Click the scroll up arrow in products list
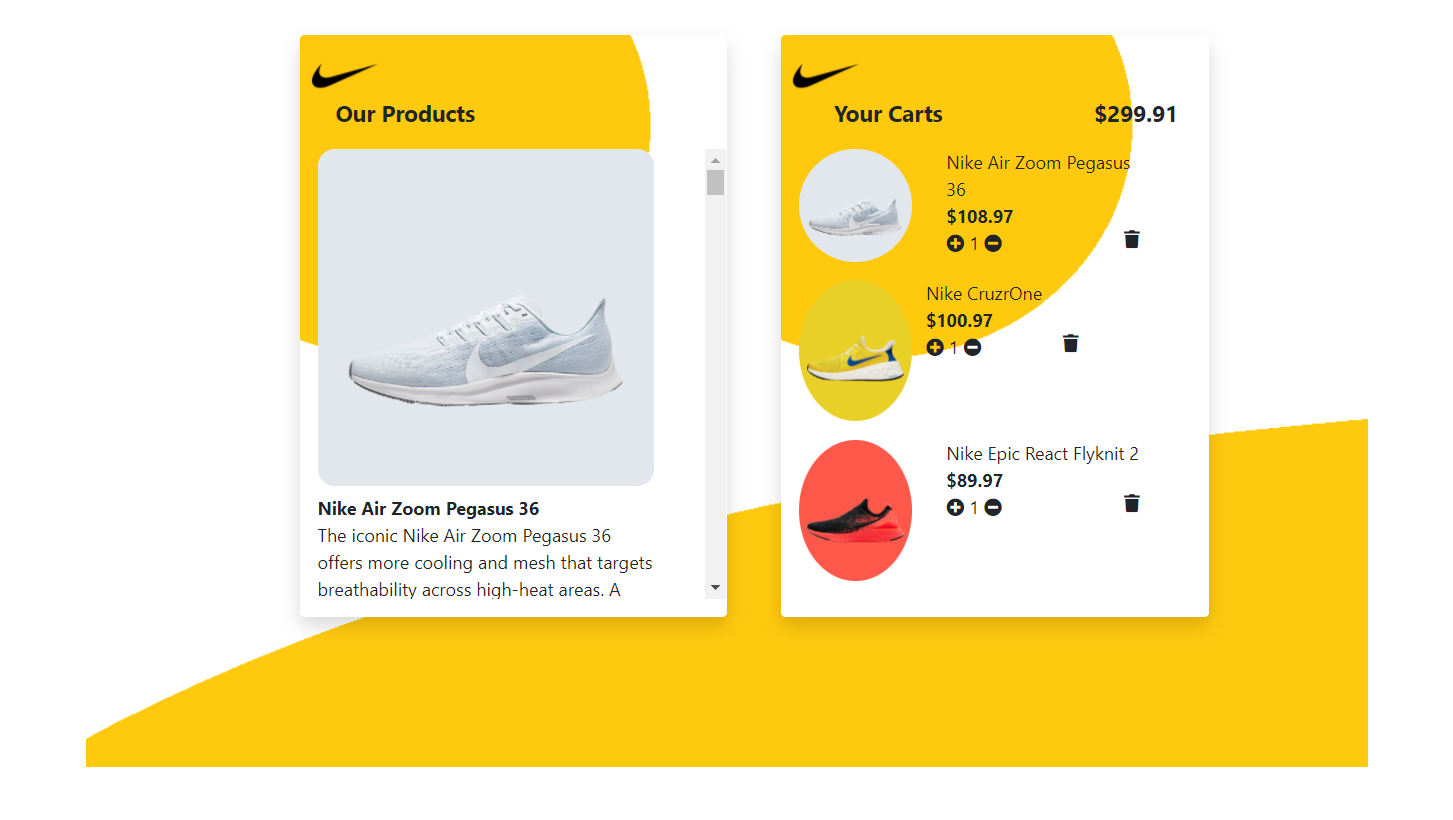1453x820 pixels. (x=715, y=159)
